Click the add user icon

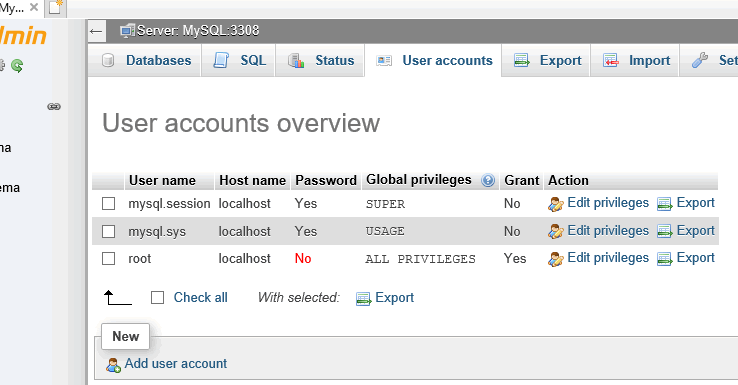(113, 365)
